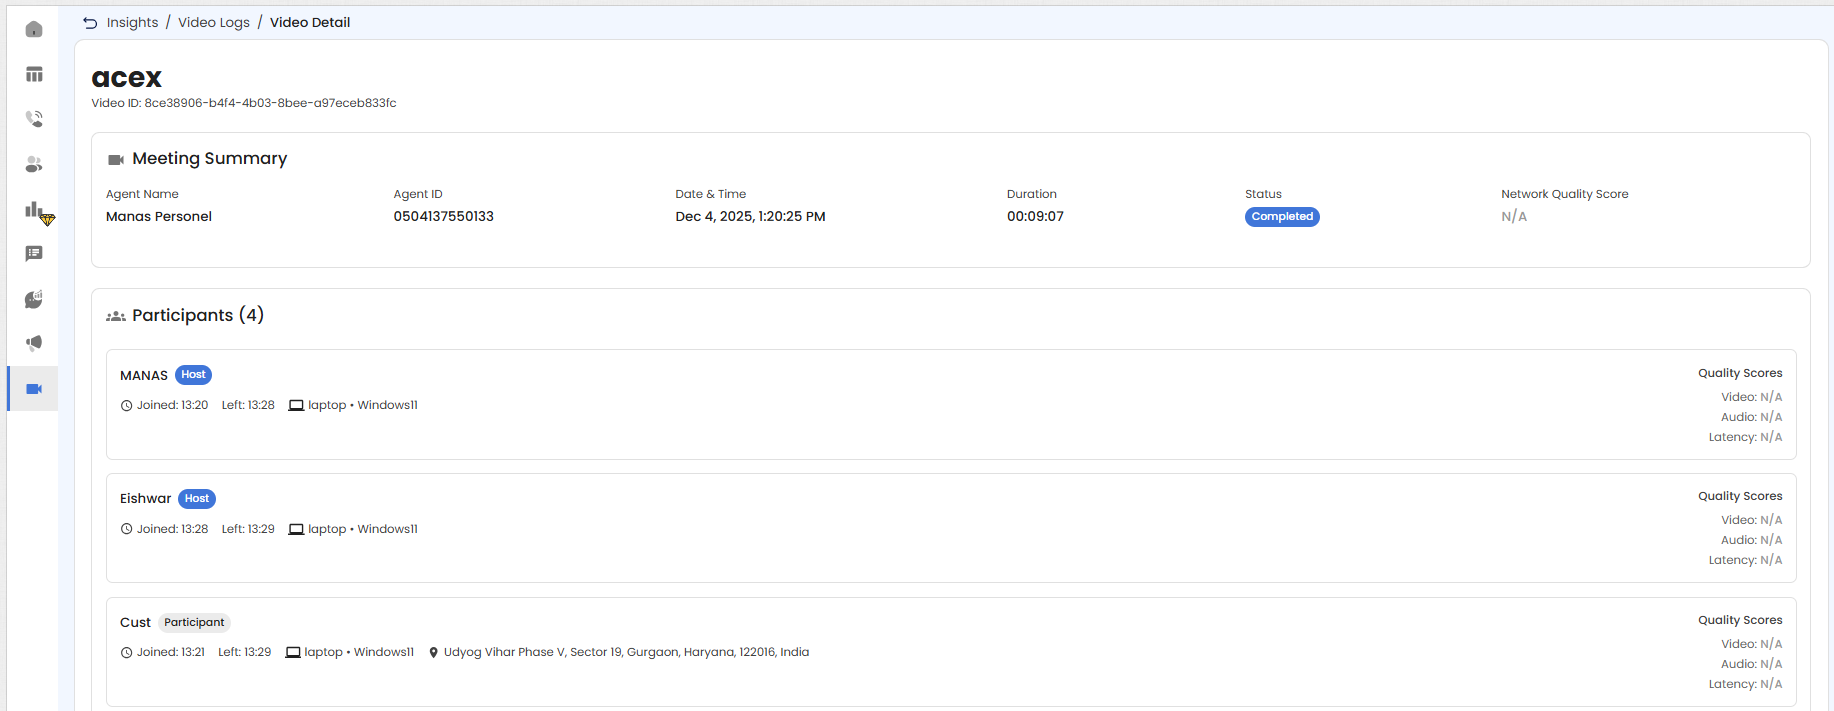Viewport: 1834px width, 711px height.
Task: Click the Host badge next to MANAS
Action: [x=193, y=375]
